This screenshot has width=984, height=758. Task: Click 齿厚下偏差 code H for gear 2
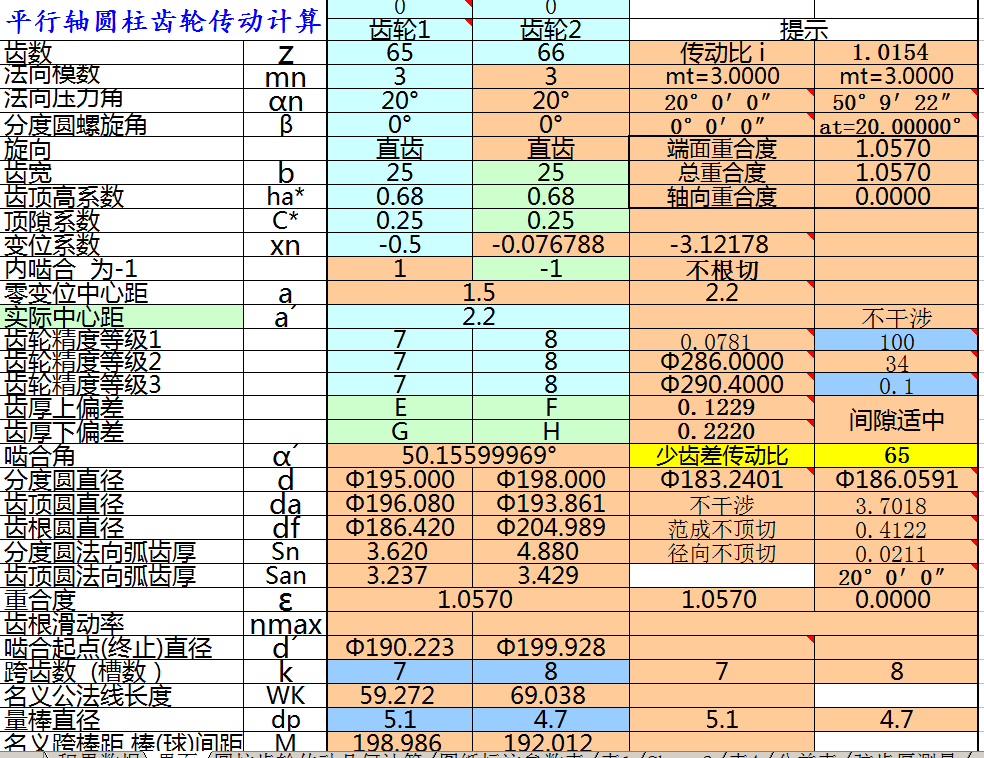(550, 432)
